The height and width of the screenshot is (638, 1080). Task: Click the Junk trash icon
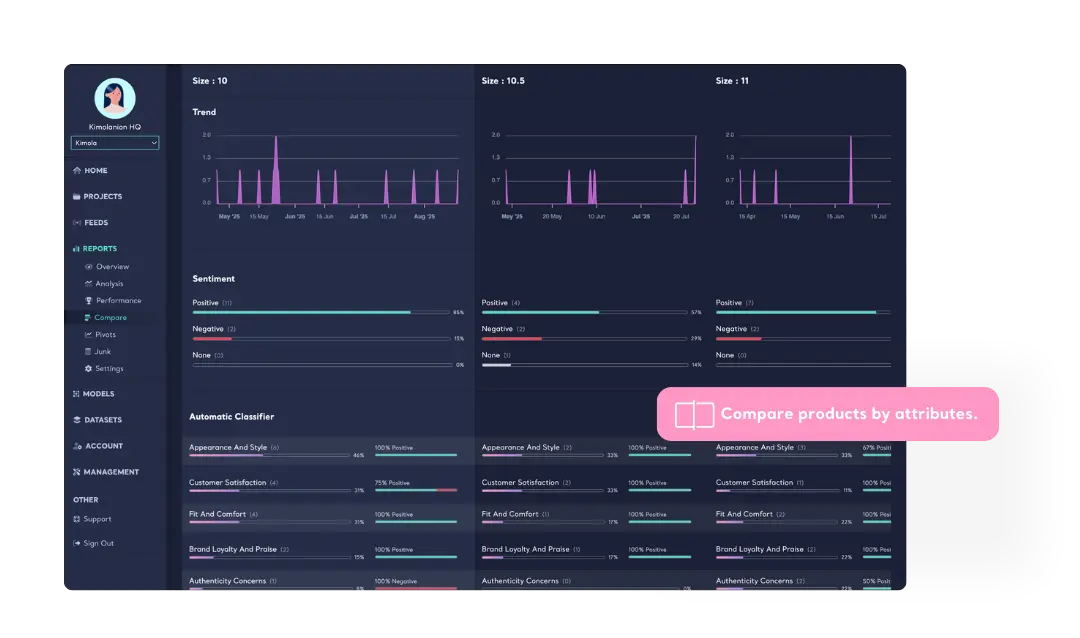tap(89, 352)
